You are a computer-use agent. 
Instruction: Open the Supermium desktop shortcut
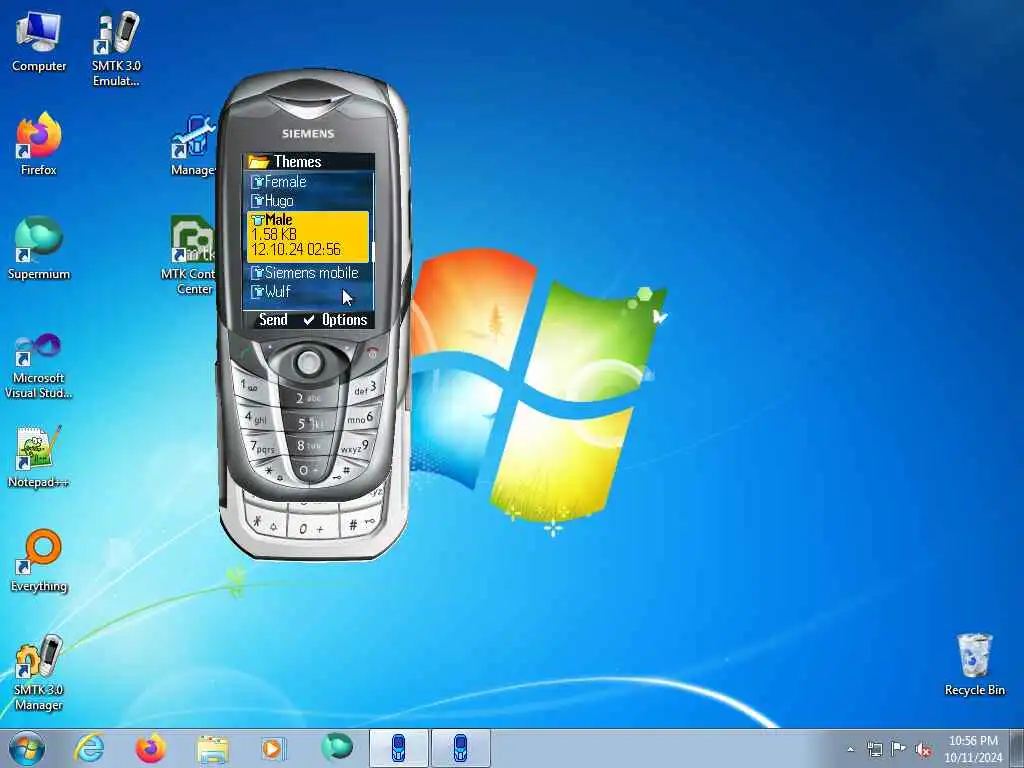point(39,248)
